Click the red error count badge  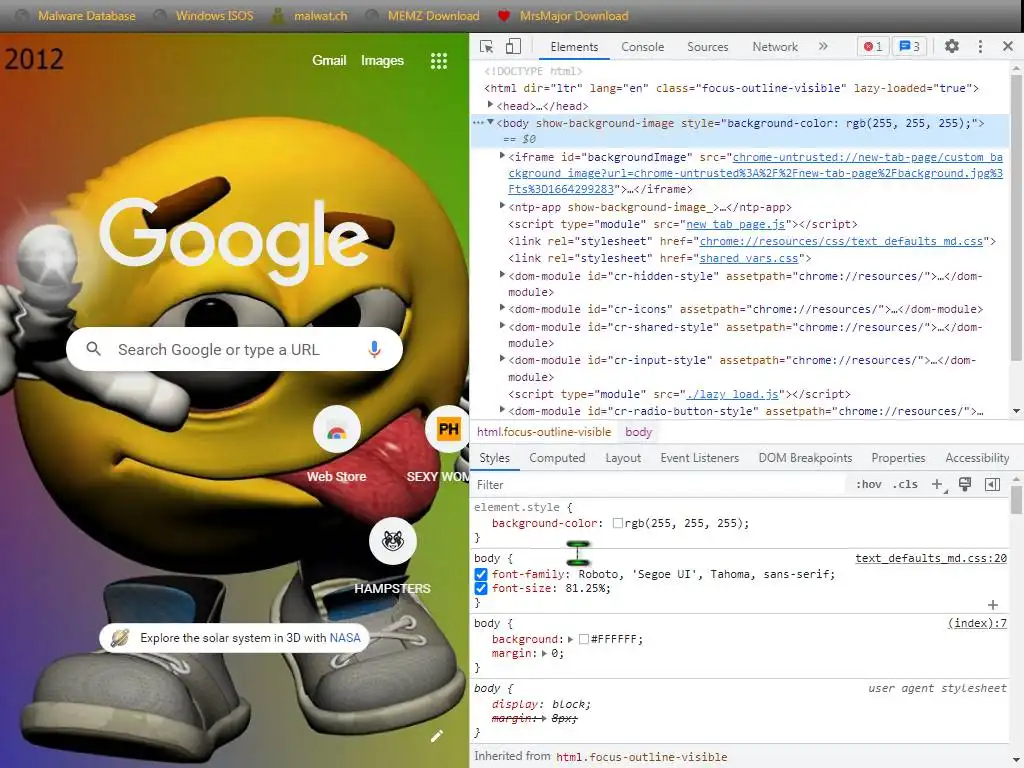[872, 46]
